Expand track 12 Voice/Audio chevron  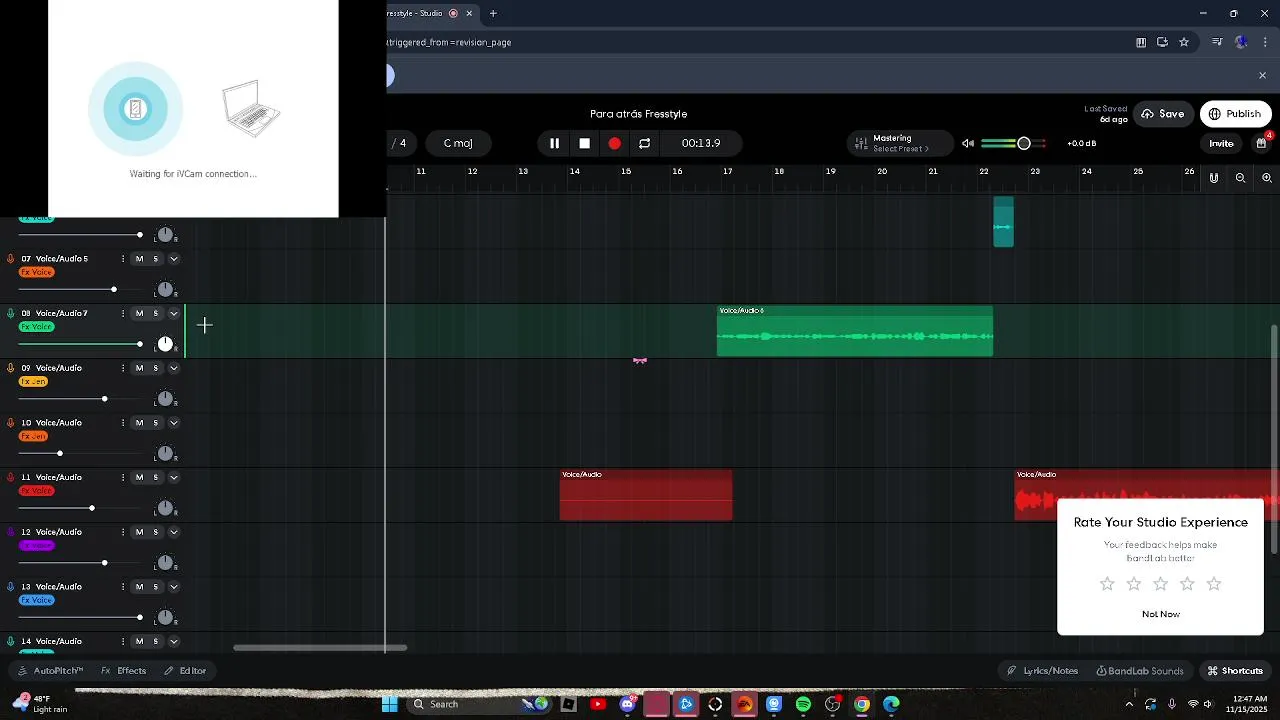click(173, 532)
